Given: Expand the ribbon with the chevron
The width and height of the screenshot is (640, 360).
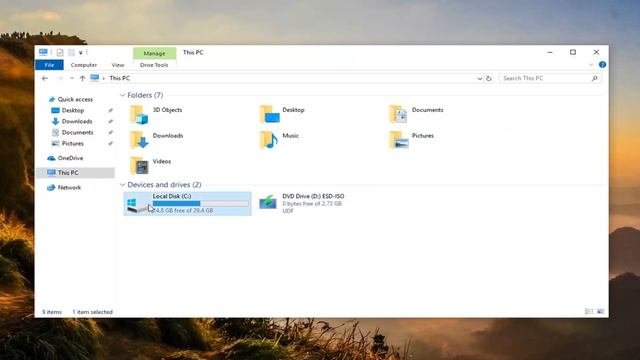Looking at the screenshot, I should [x=591, y=64].
